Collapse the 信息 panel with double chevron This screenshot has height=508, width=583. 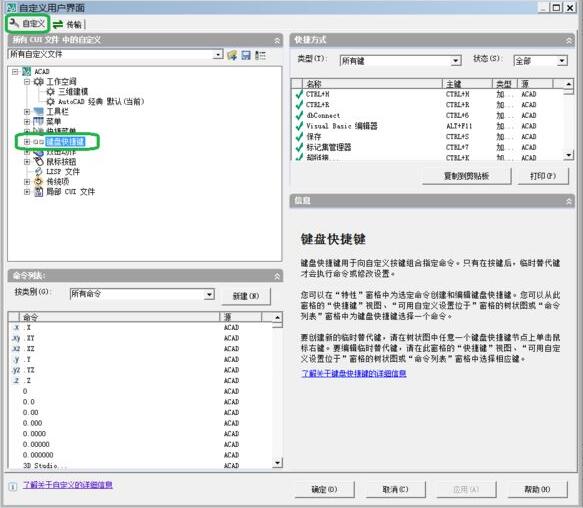tap(569, 201)
